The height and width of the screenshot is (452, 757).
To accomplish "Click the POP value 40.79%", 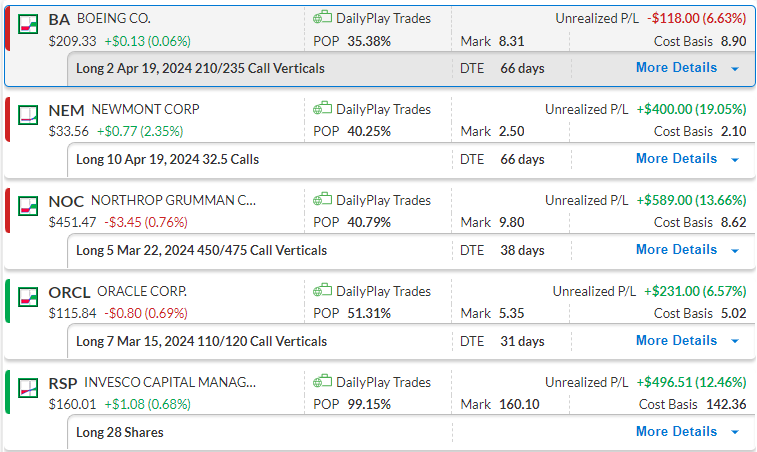I will click(x=369, y=222).
